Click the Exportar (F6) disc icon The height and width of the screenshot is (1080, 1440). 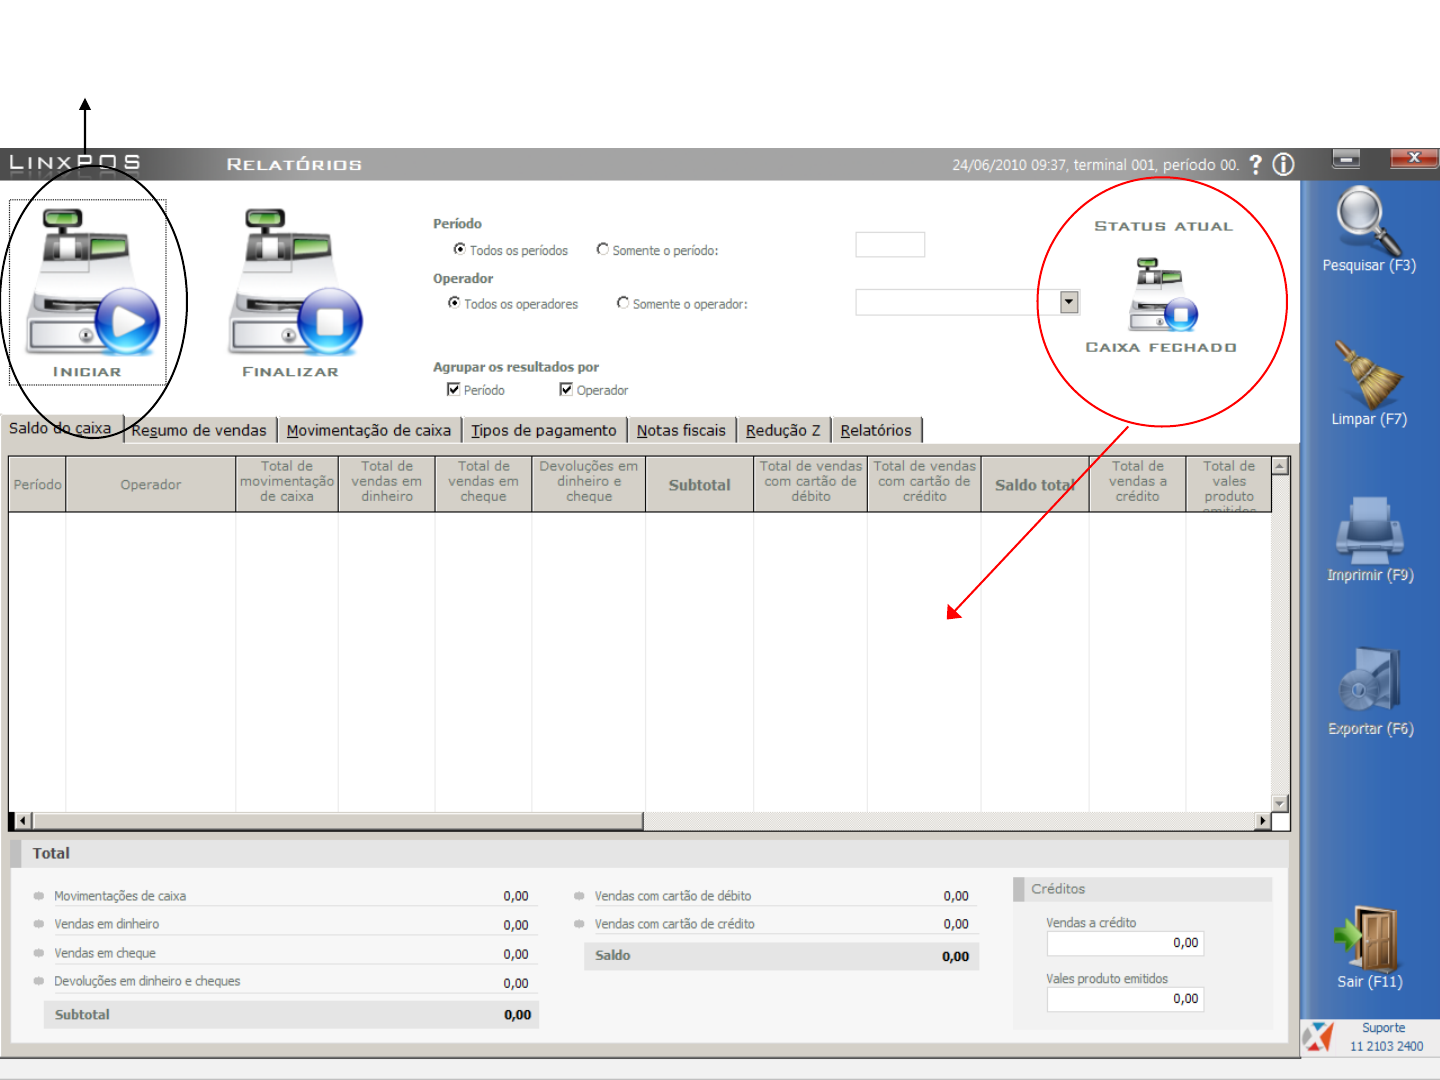click(x=1369, y=681)
